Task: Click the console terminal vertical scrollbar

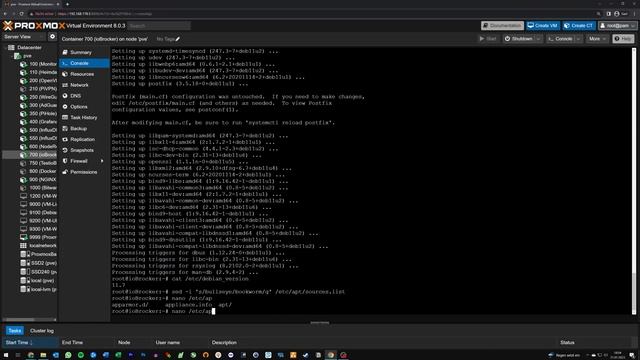Action: [x=634, y=182]
